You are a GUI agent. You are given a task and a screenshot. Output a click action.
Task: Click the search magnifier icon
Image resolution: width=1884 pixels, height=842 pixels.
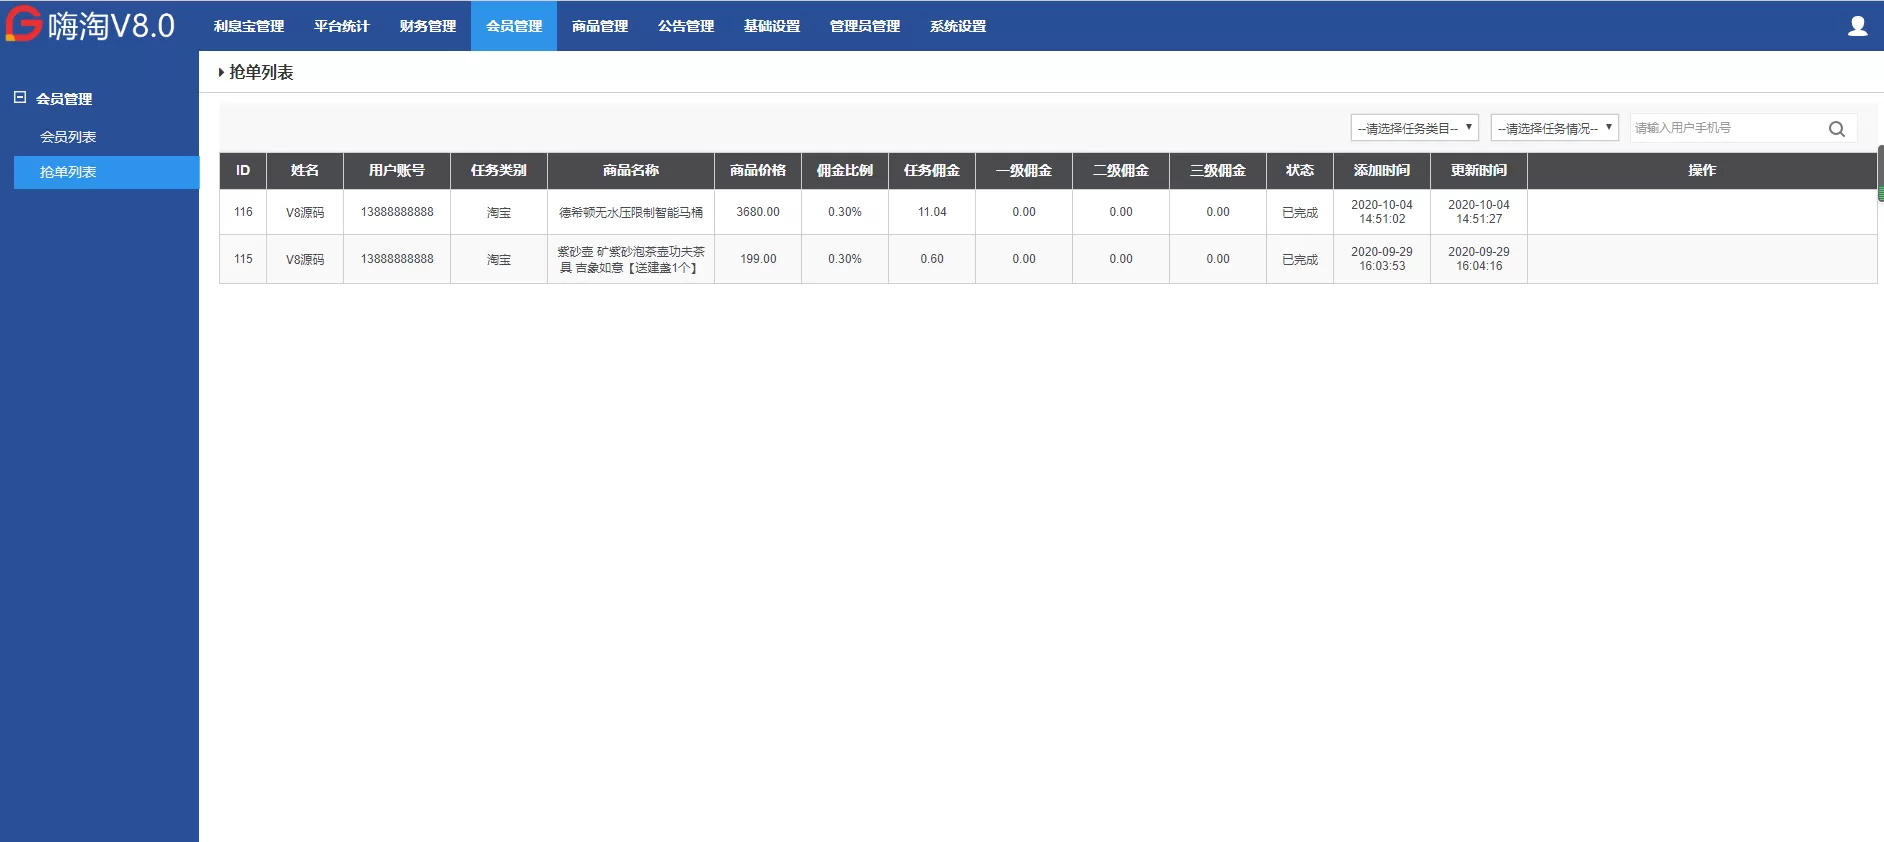tap(1836, 129)
